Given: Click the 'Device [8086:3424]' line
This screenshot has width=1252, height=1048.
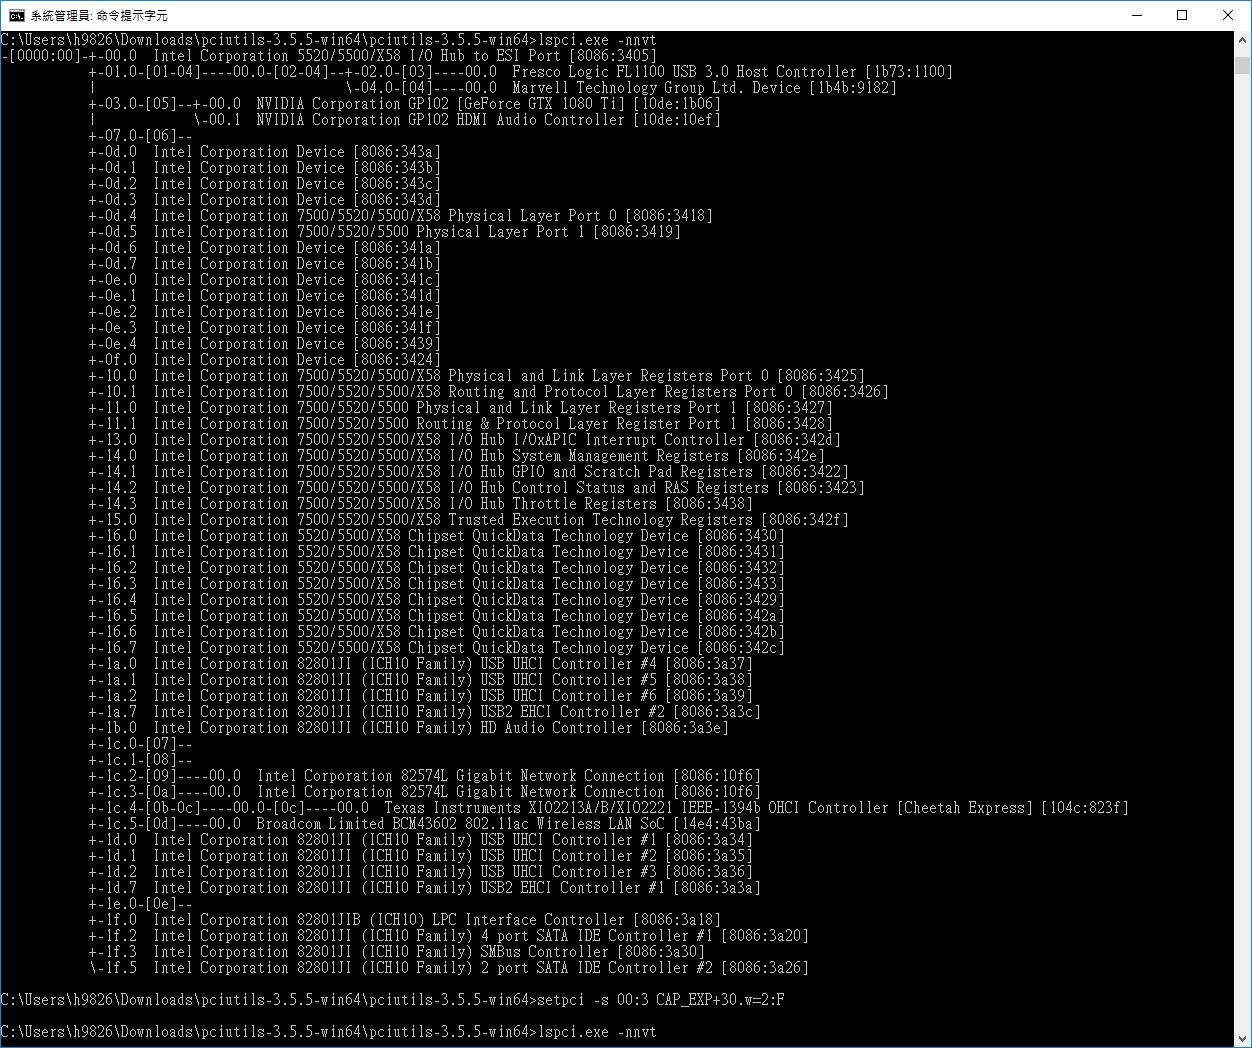Looking at the screenshot, I should coord(264,360).
